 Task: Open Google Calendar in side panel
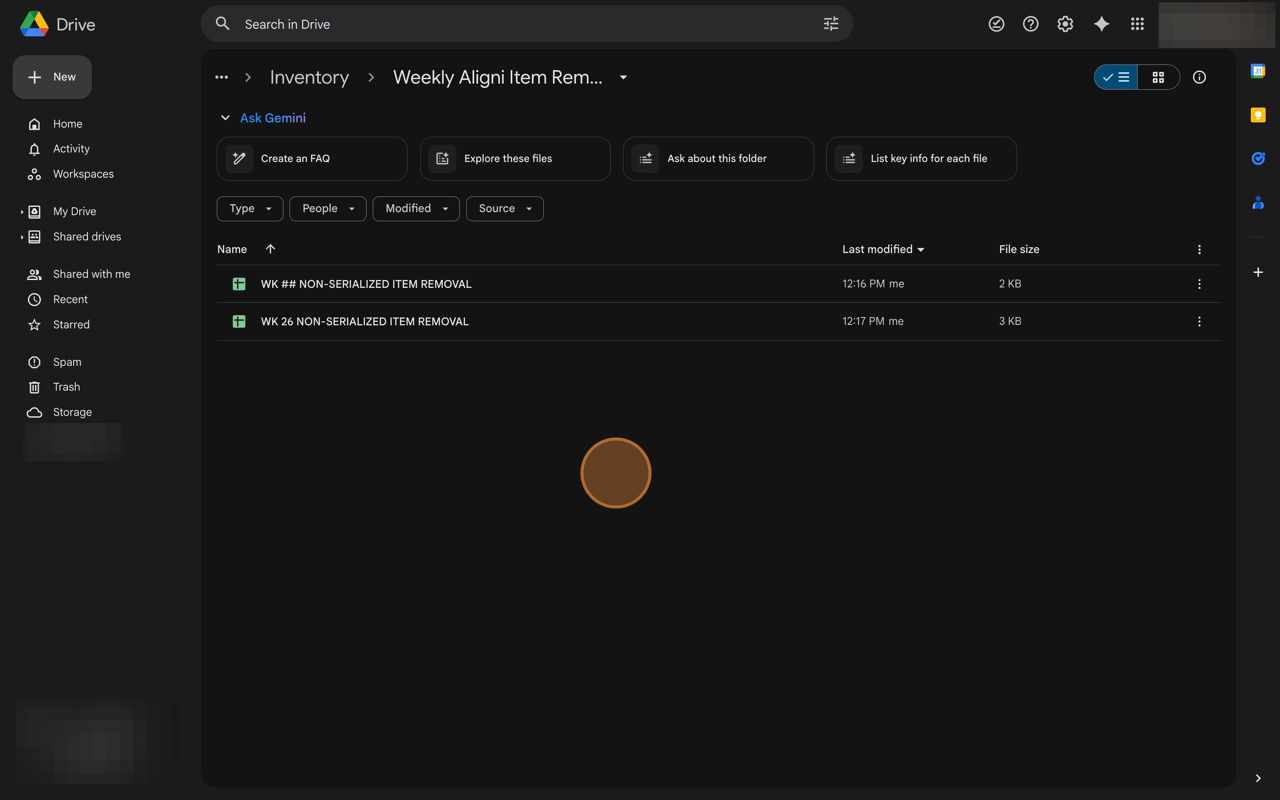pos(1258,71)
